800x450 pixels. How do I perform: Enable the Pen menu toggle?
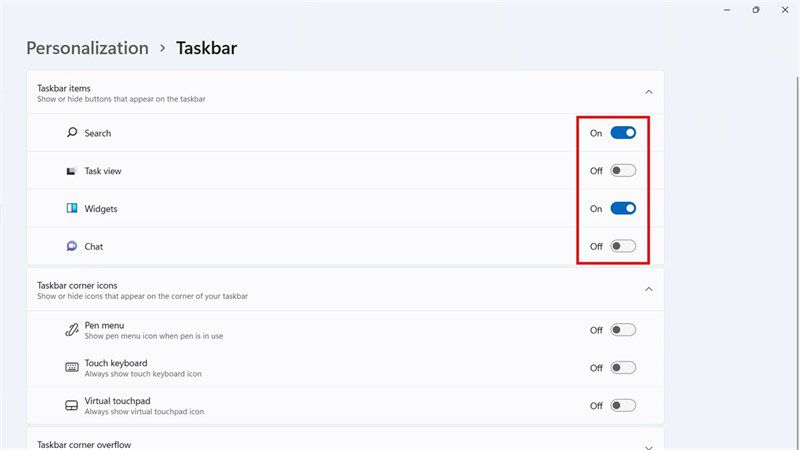point(623,330)
